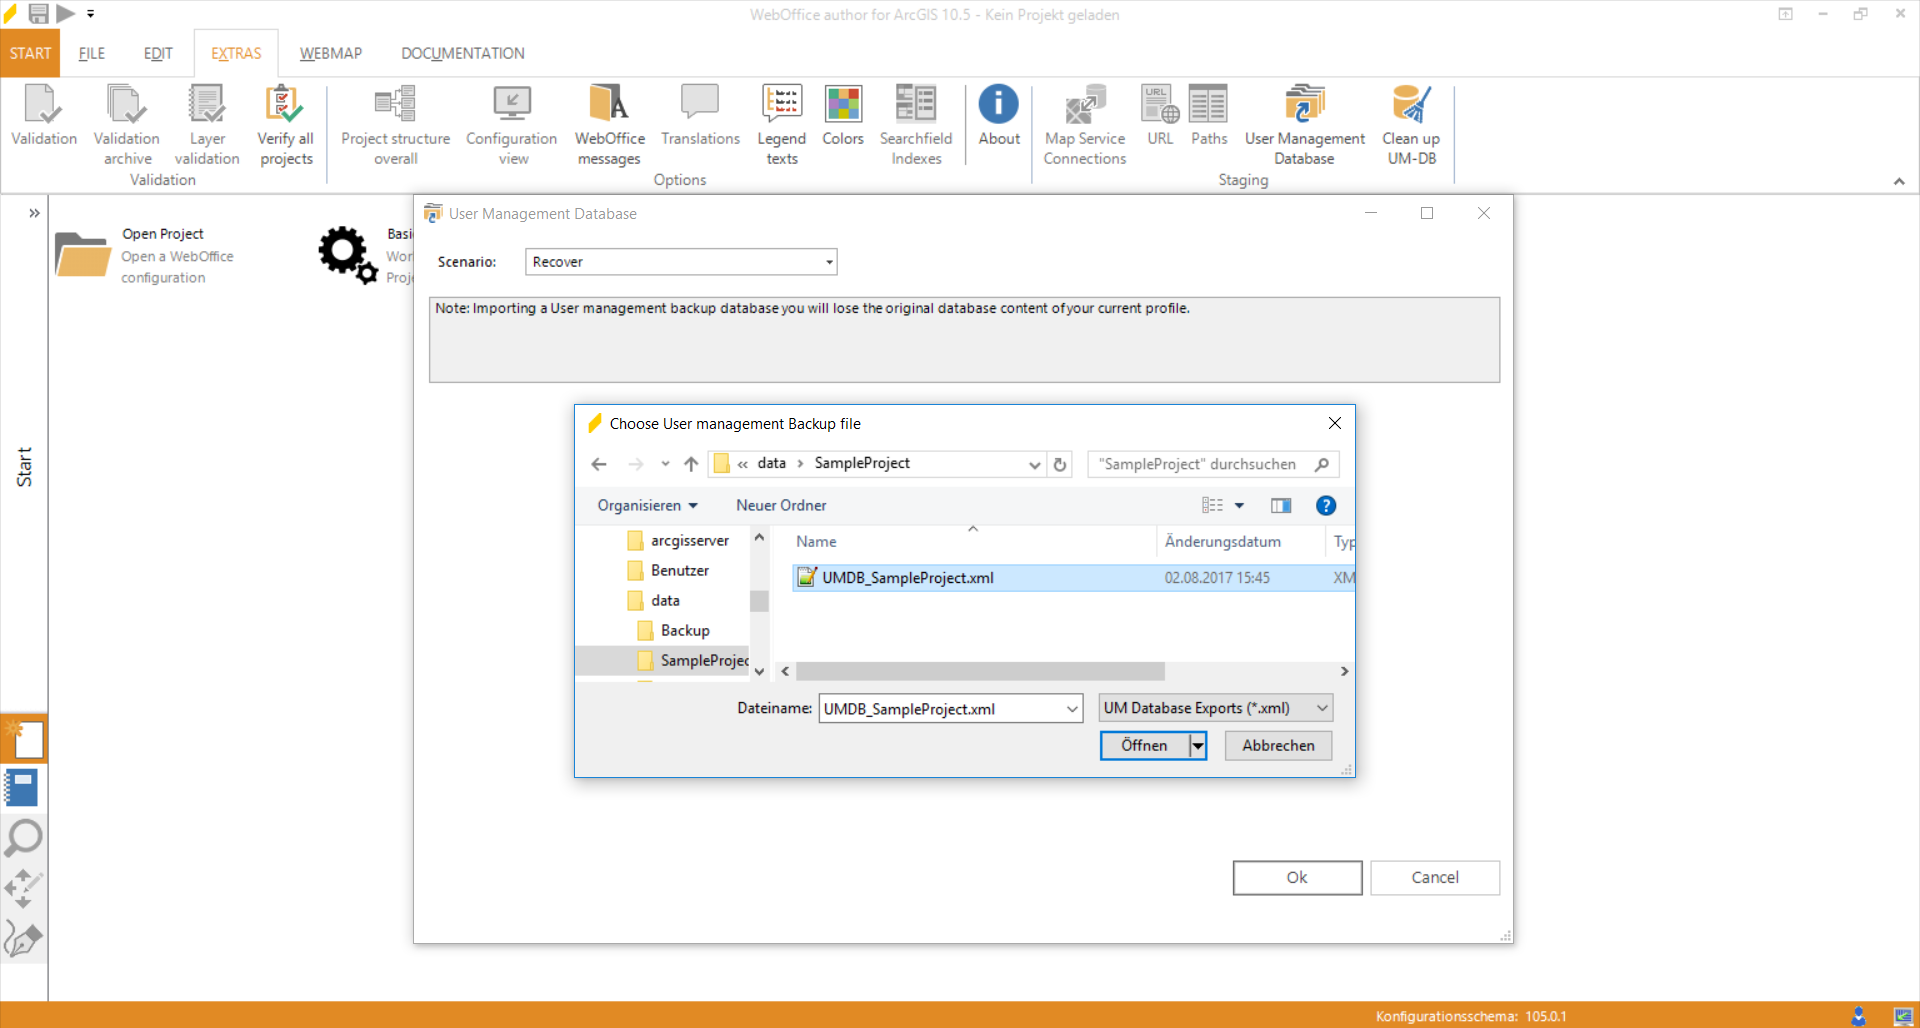This screenshot has height=1028, width=1920.
Task: Expand the Öffnen button split arrow
Action: point(1196,745)
